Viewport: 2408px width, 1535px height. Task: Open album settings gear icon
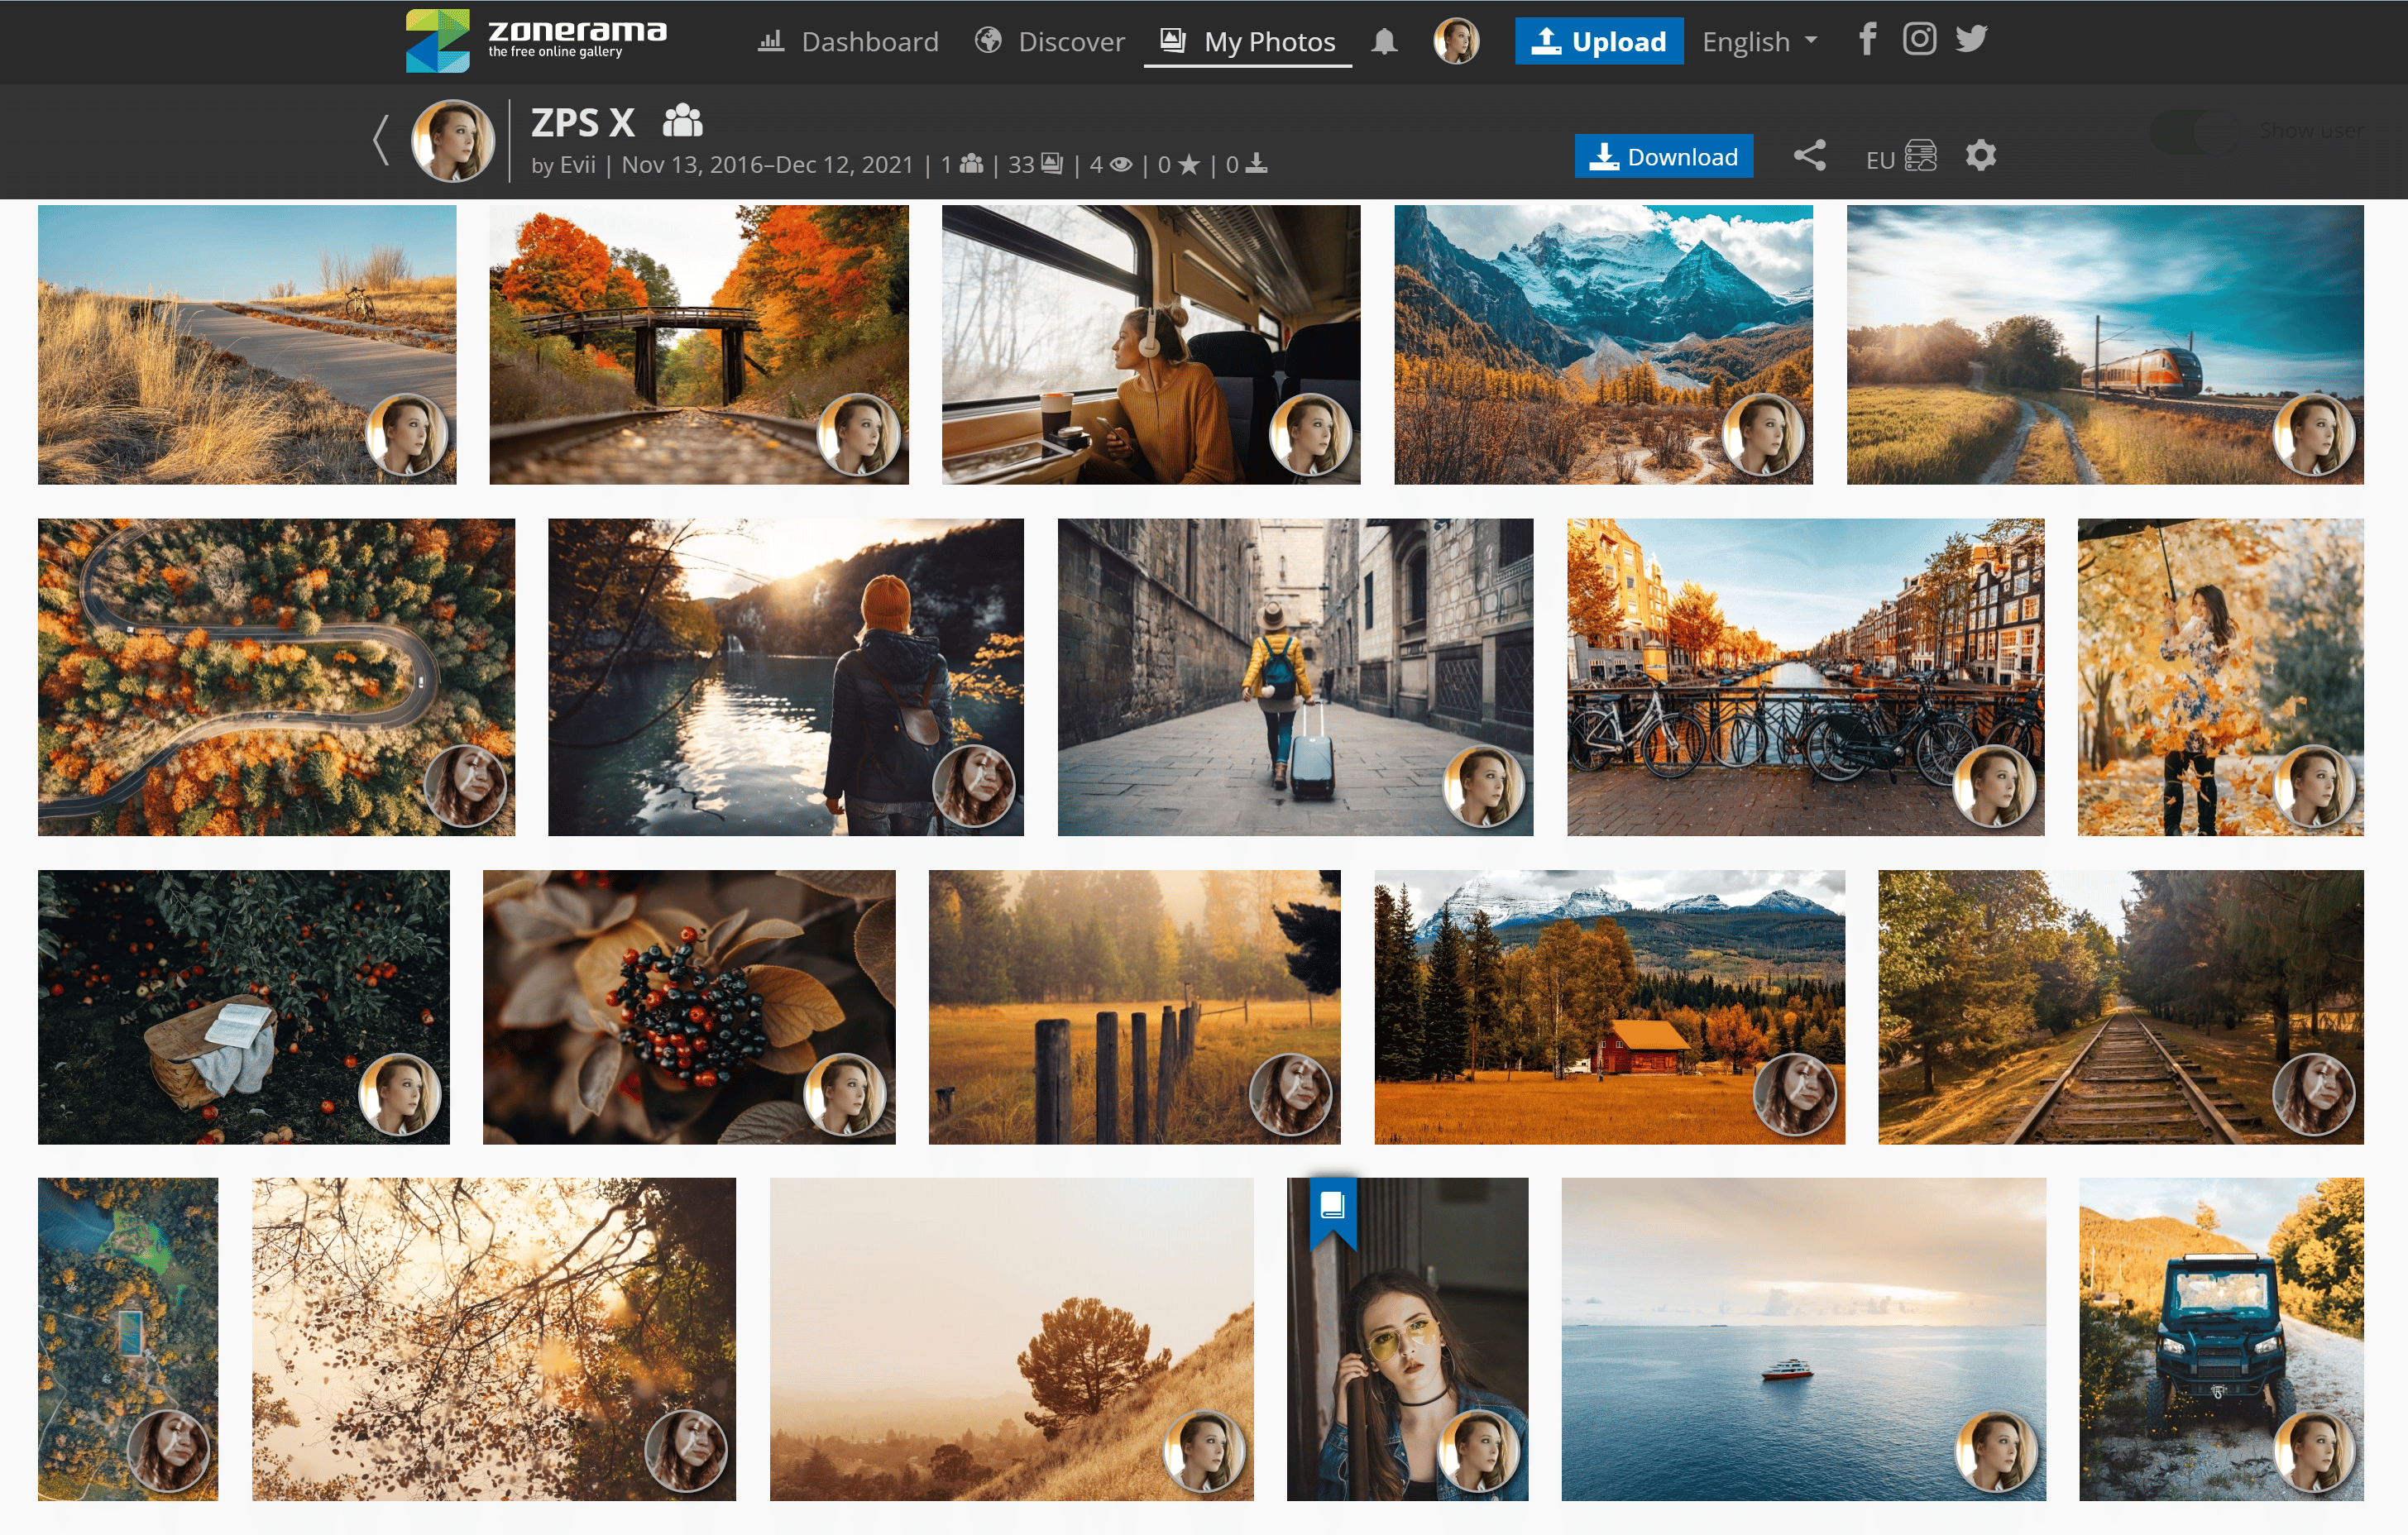point(1980,155)
